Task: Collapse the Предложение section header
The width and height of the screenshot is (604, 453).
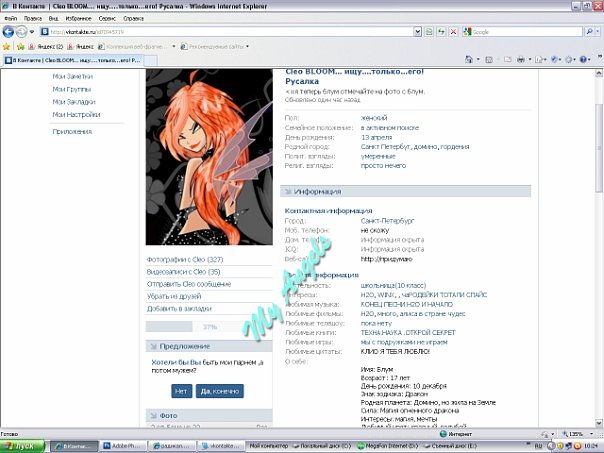Action: (209, 346)
